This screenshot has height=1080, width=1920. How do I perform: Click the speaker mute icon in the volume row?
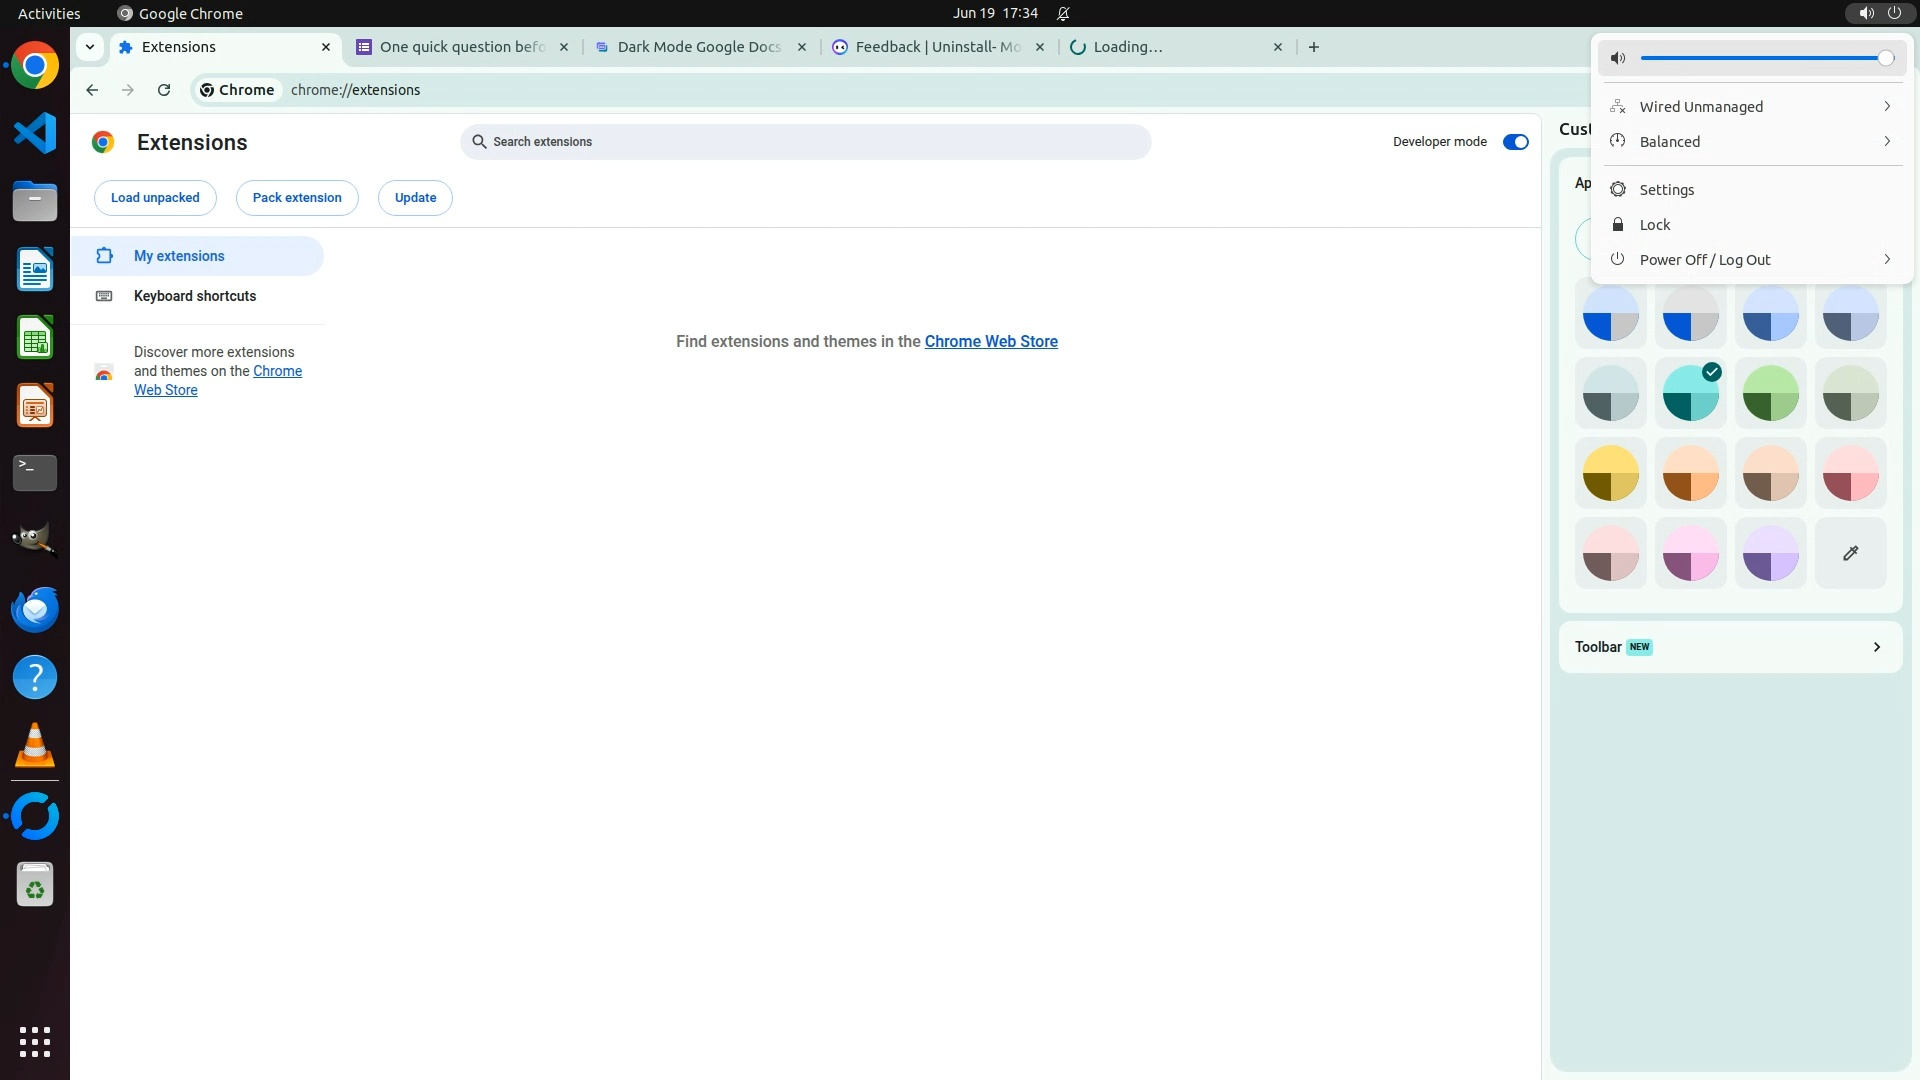[x=1618, y=58]
